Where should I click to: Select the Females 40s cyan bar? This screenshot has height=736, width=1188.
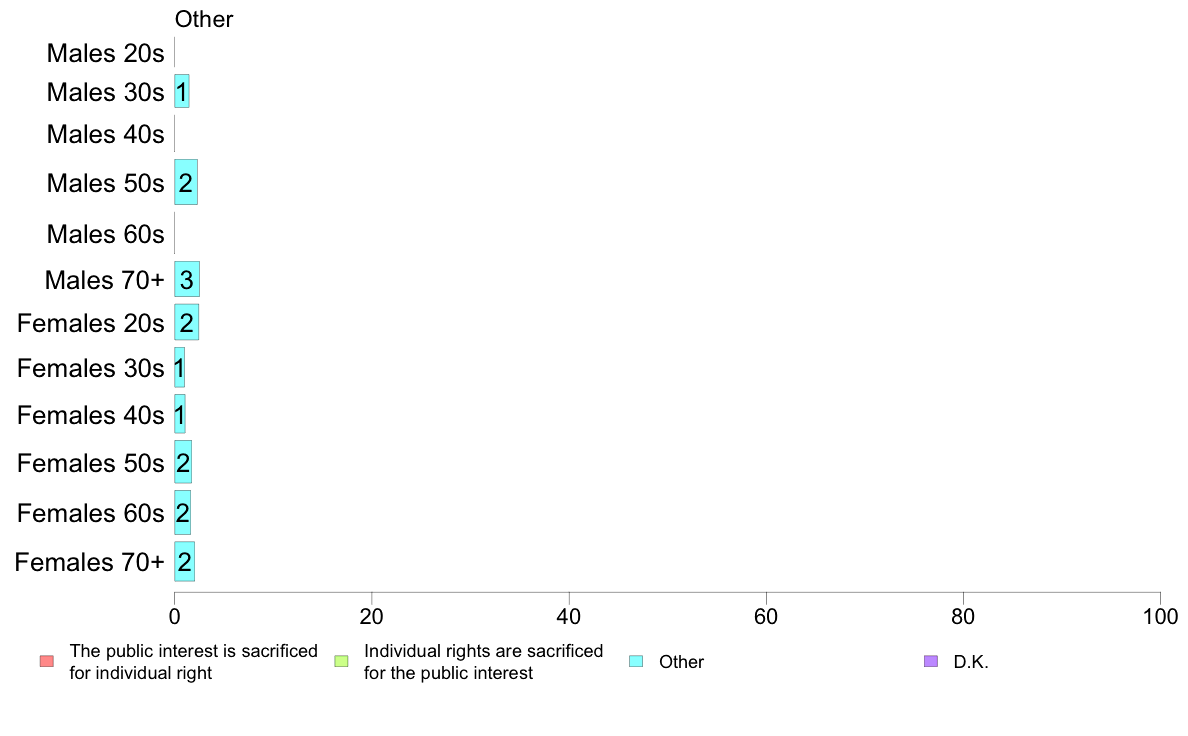(180, 414)
